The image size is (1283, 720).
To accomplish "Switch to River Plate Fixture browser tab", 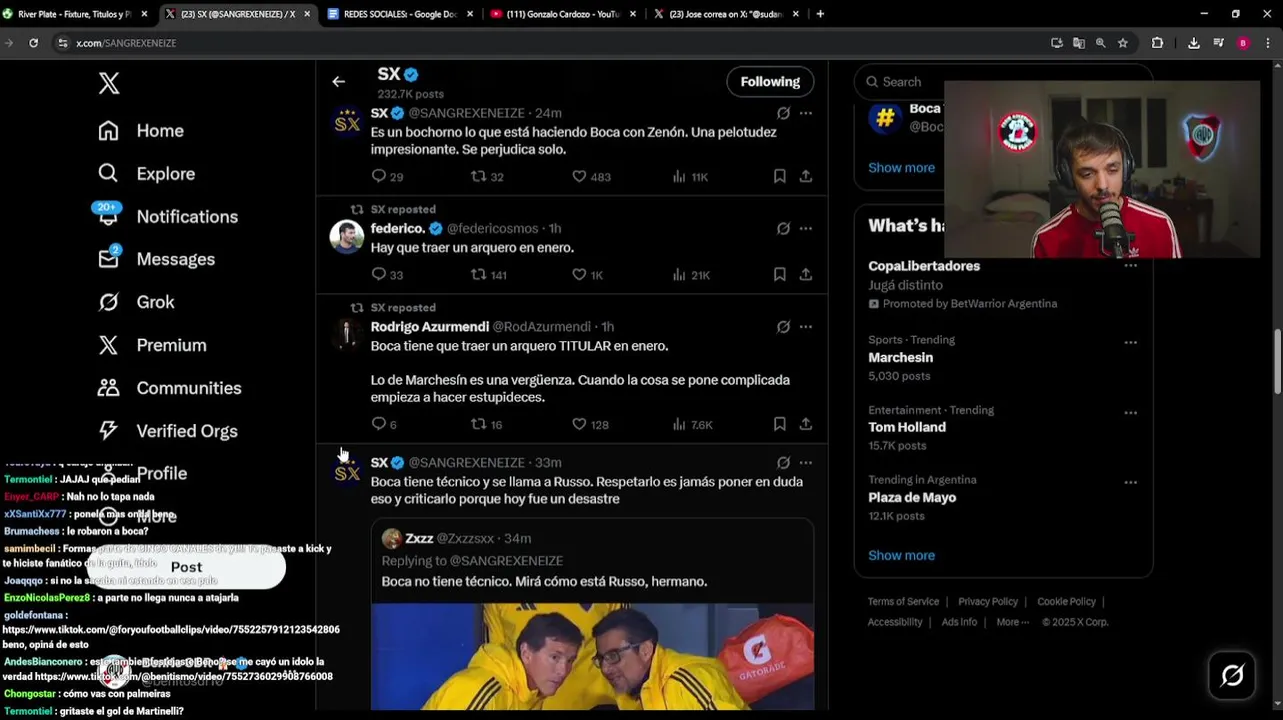I will (x=75, y=14).
